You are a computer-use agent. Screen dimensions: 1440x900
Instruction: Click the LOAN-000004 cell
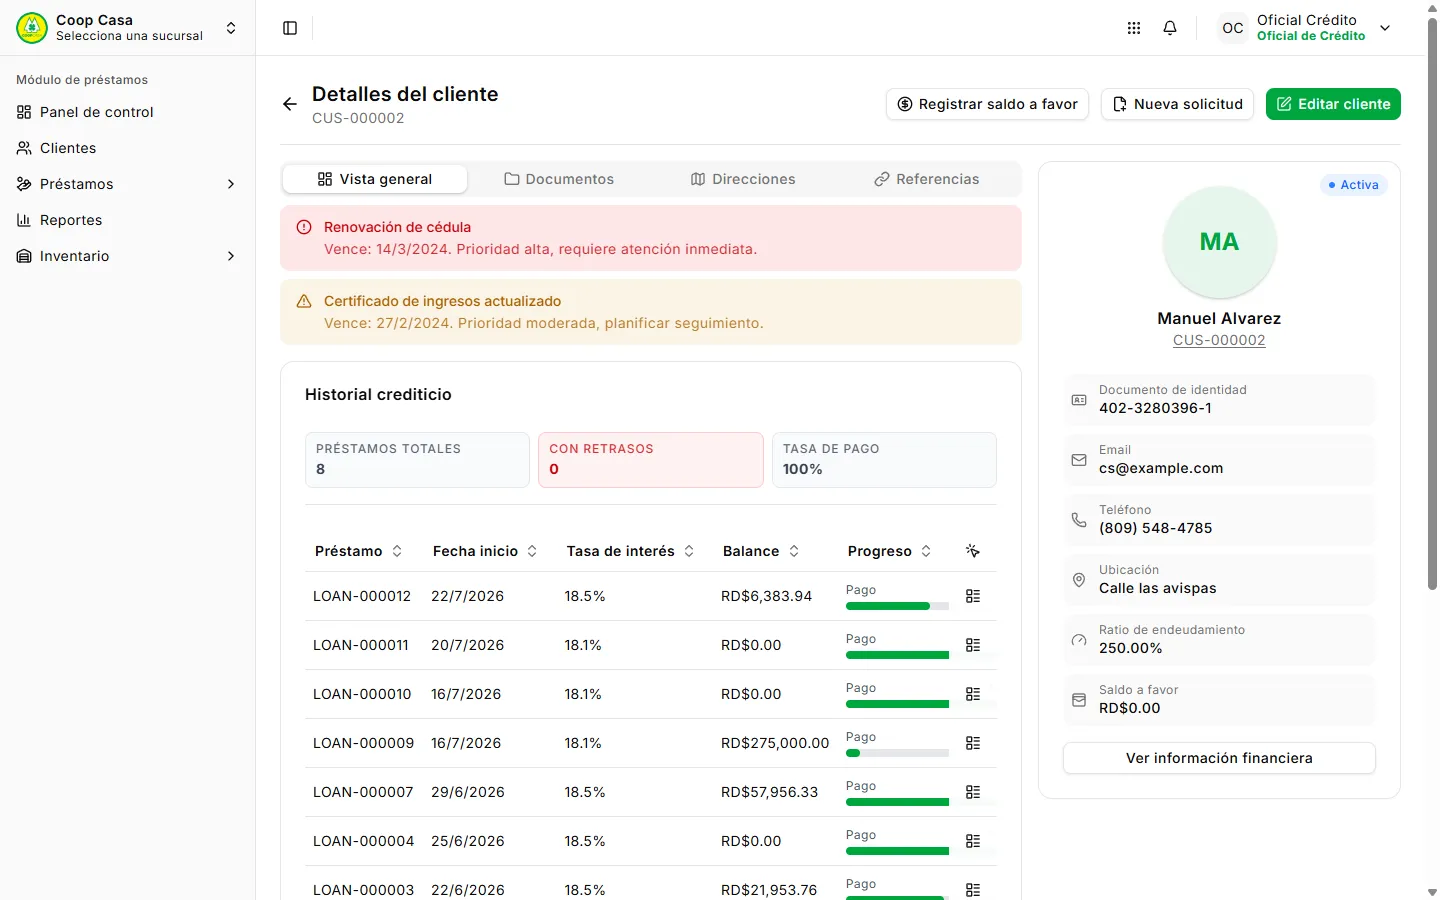(363, 841)
